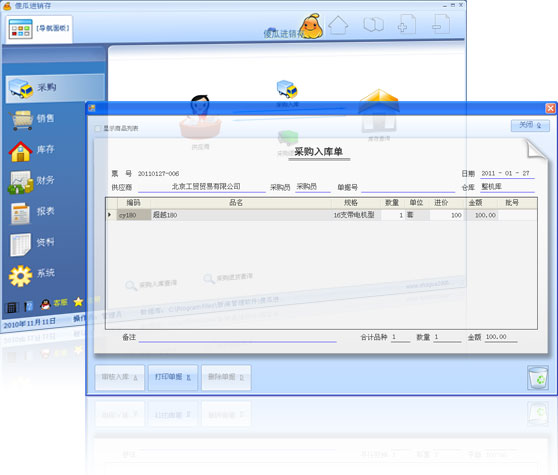Click the 打印单据 print button

173,378
